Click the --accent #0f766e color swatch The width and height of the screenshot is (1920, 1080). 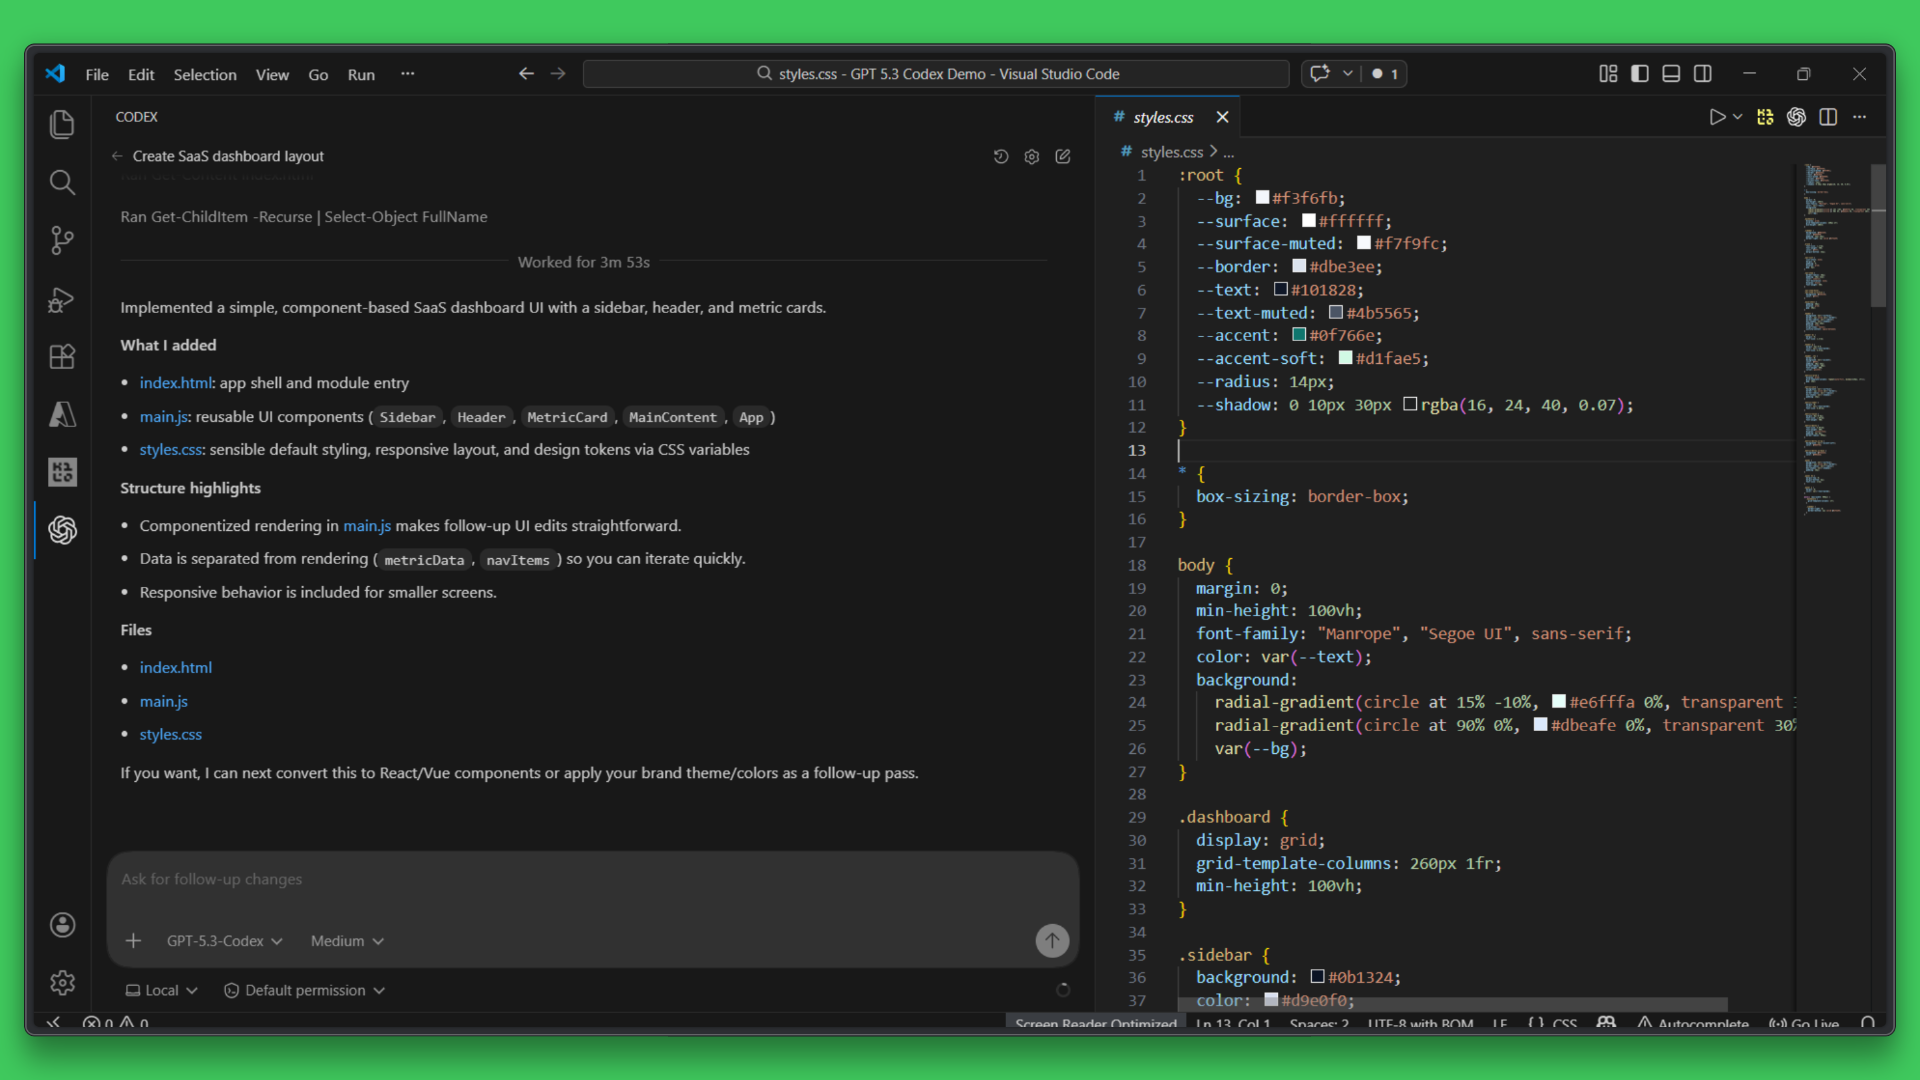tap(1299, 335)
